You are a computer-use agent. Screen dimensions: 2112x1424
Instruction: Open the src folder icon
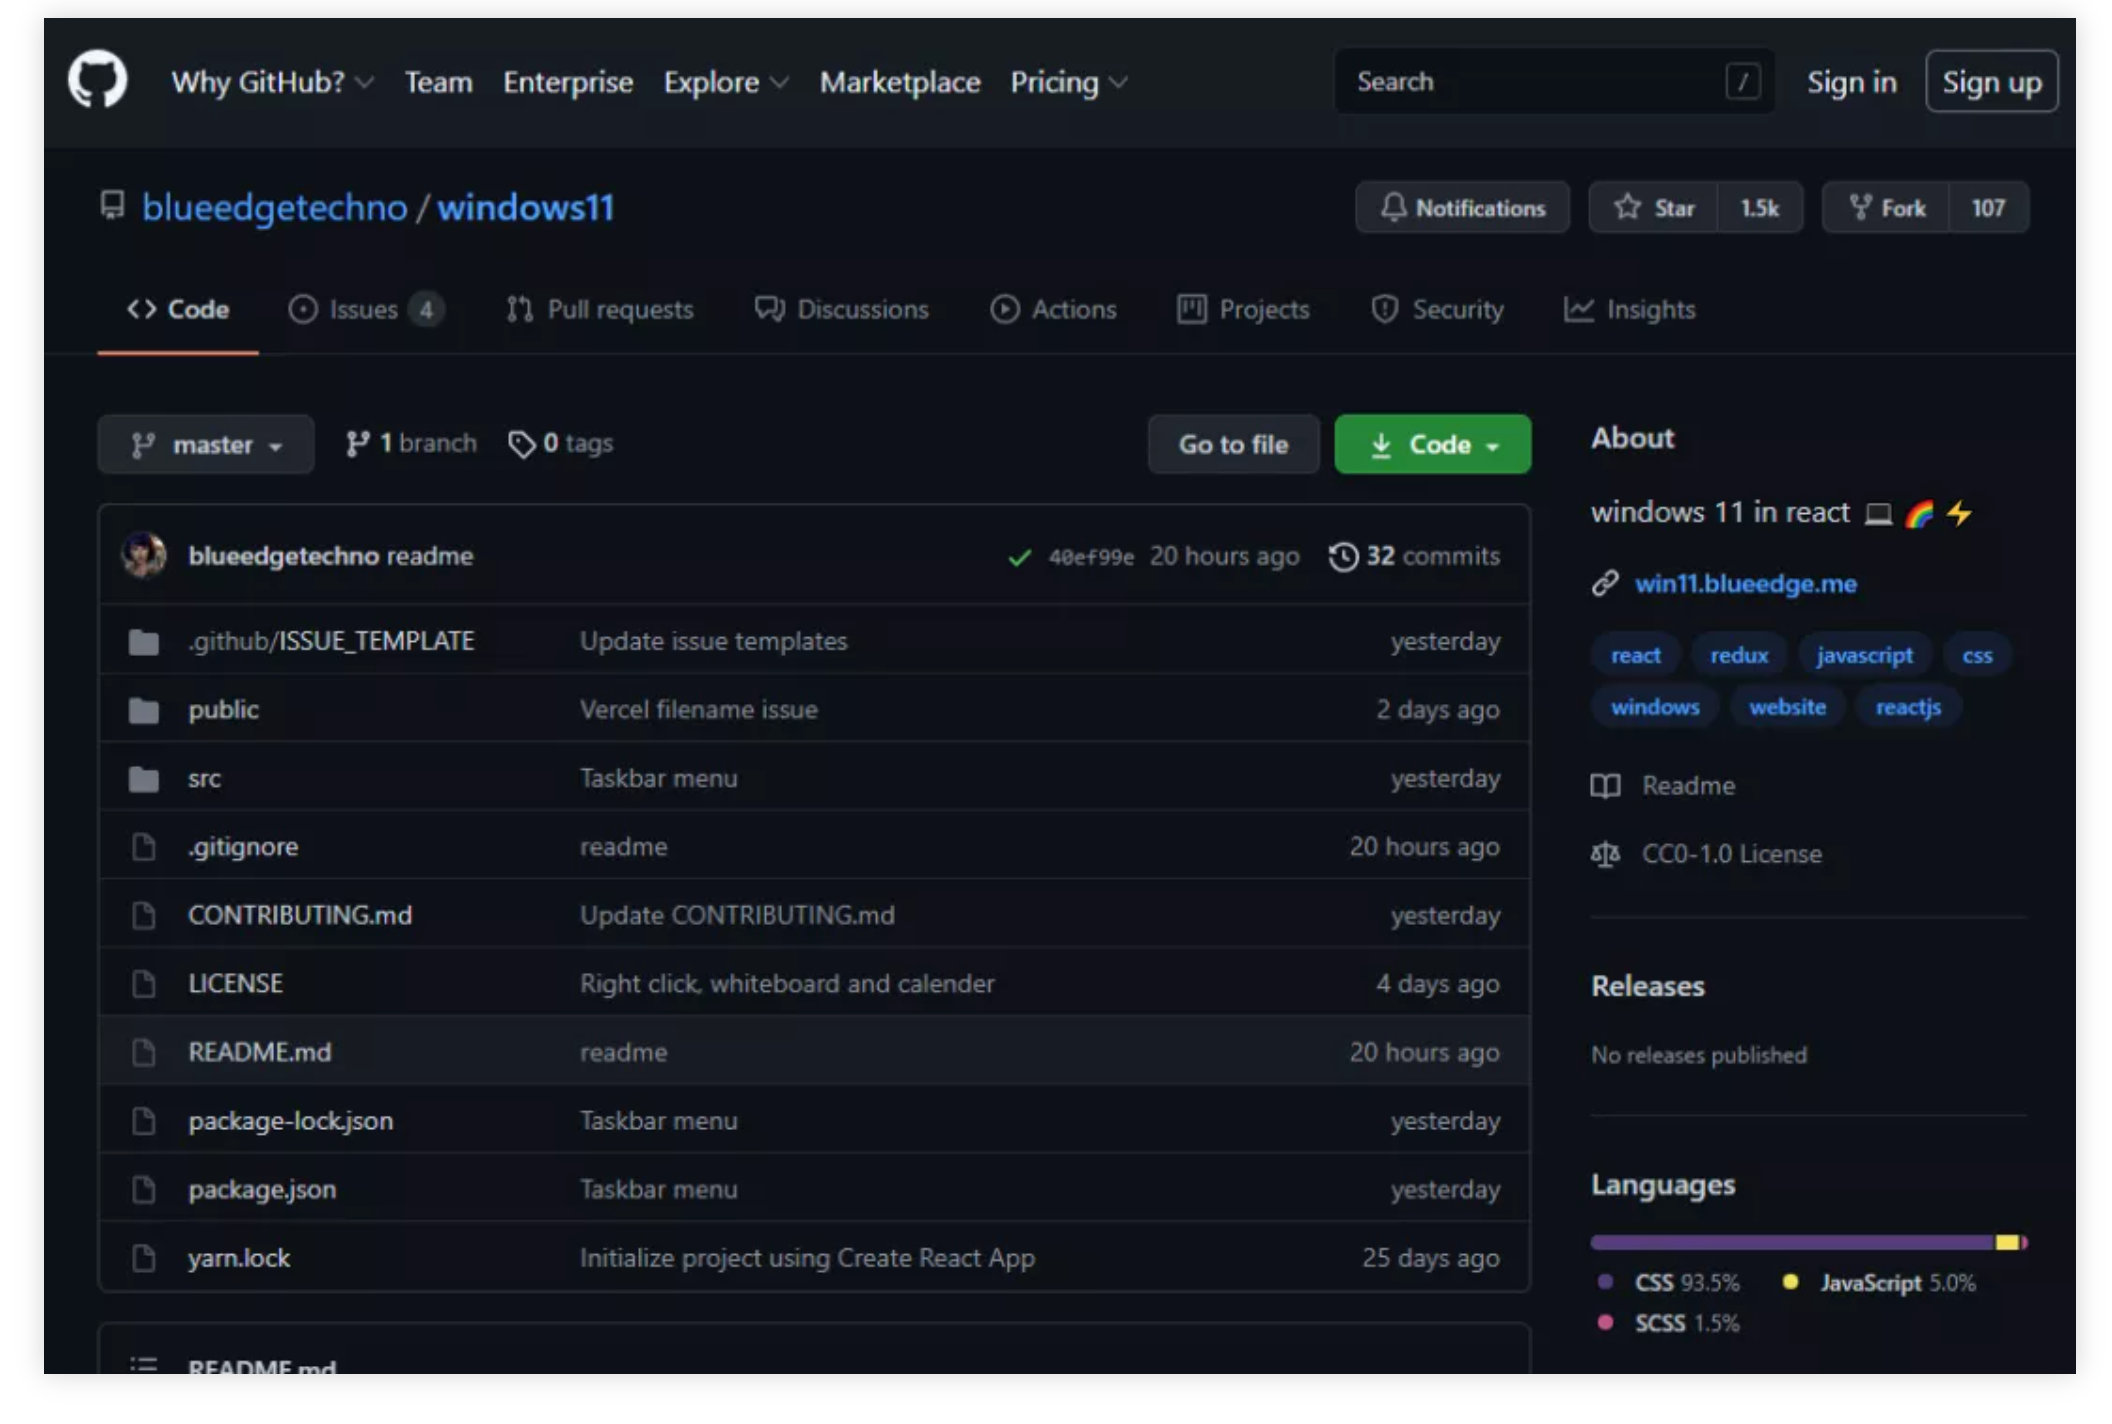pyautogui.click(x=144, y=778)
